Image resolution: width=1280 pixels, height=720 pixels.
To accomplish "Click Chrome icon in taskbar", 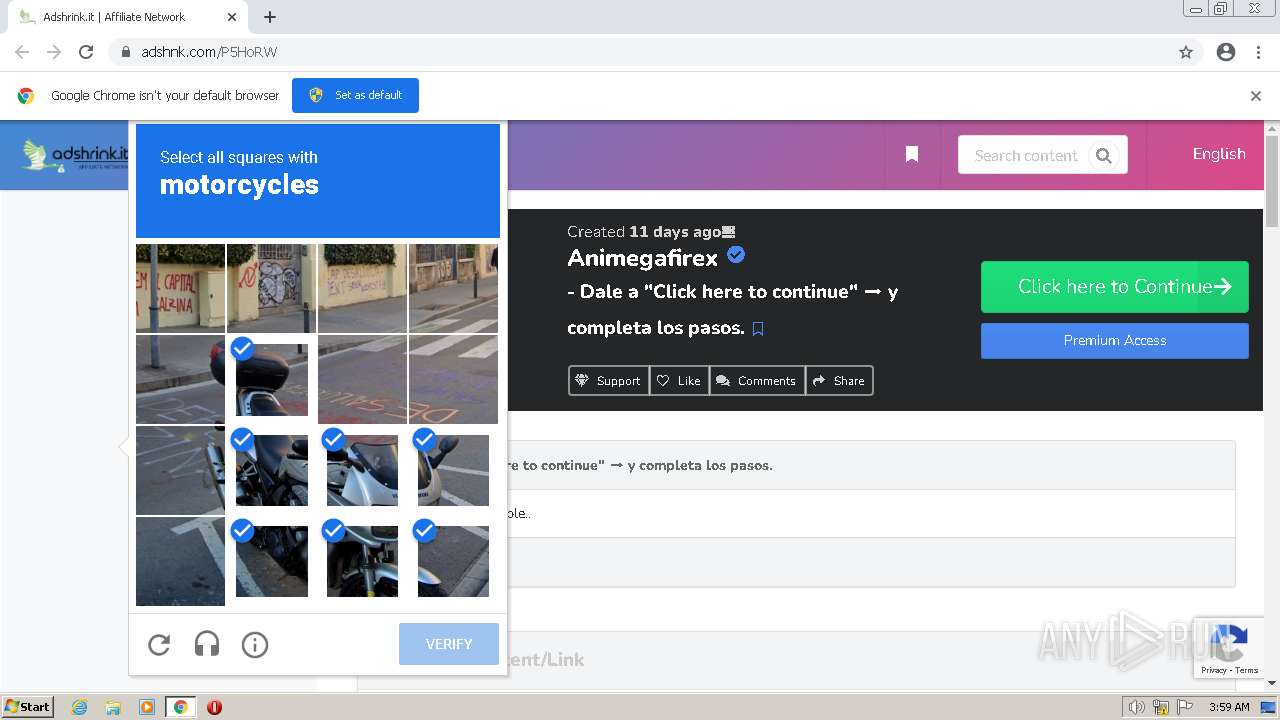I will [x=180, y=707].
